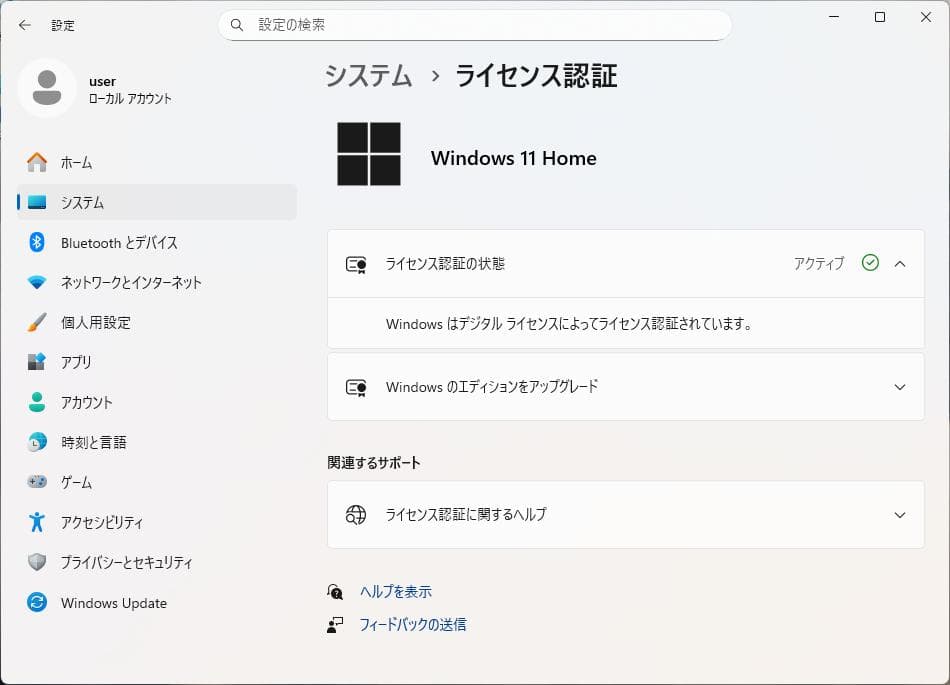Open ゲーム settings page

157,482
